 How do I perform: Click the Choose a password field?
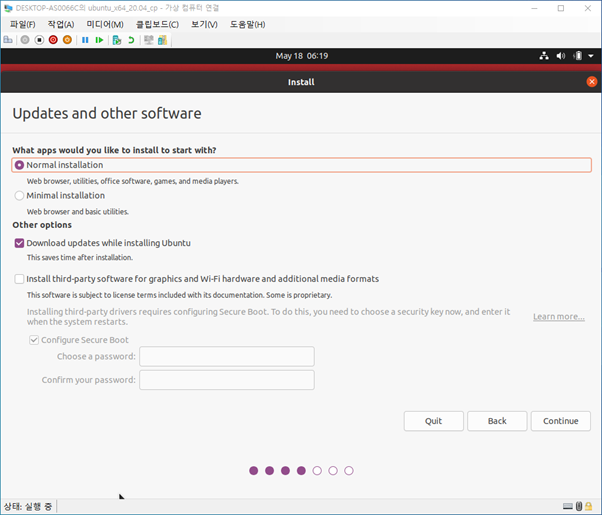pyautogui.click(x=227, y=356)
